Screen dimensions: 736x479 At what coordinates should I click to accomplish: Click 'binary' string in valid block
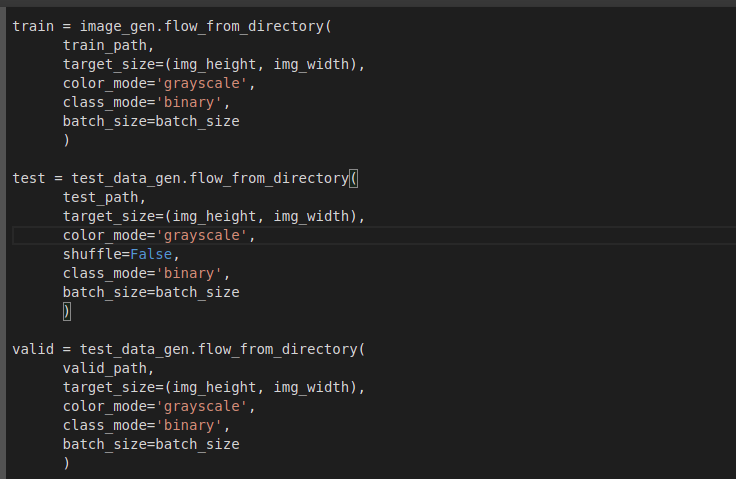tap(189, 425)
